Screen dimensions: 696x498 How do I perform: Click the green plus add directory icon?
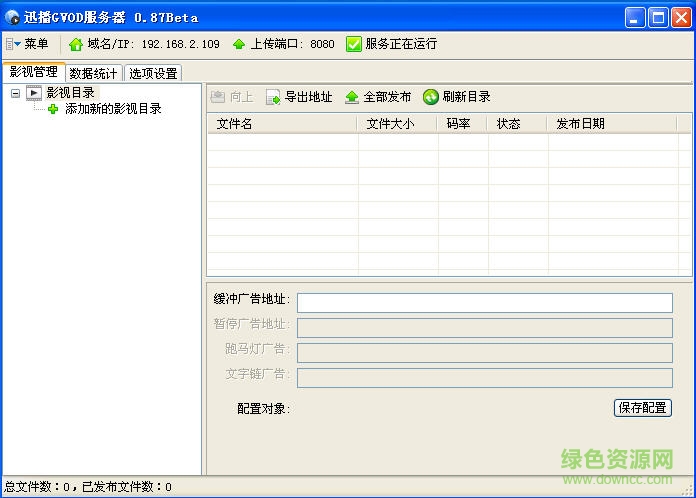(53, 109)
